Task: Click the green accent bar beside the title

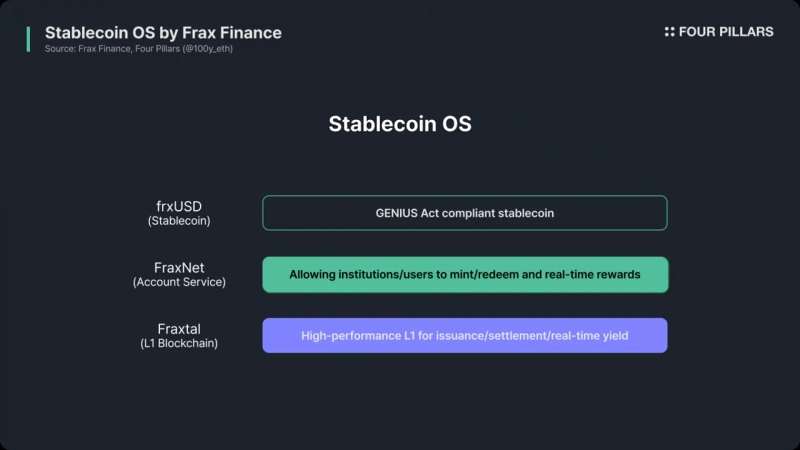Action: (x=29, y=39)
